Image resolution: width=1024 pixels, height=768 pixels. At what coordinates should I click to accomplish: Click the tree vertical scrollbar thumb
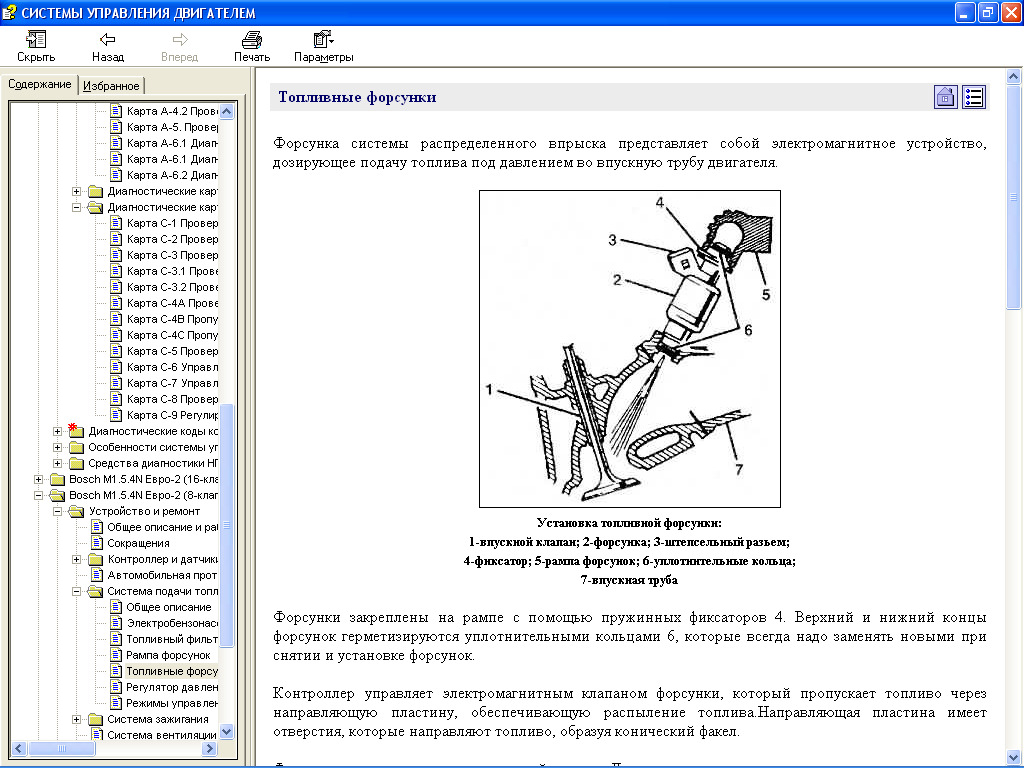(227, 526)
